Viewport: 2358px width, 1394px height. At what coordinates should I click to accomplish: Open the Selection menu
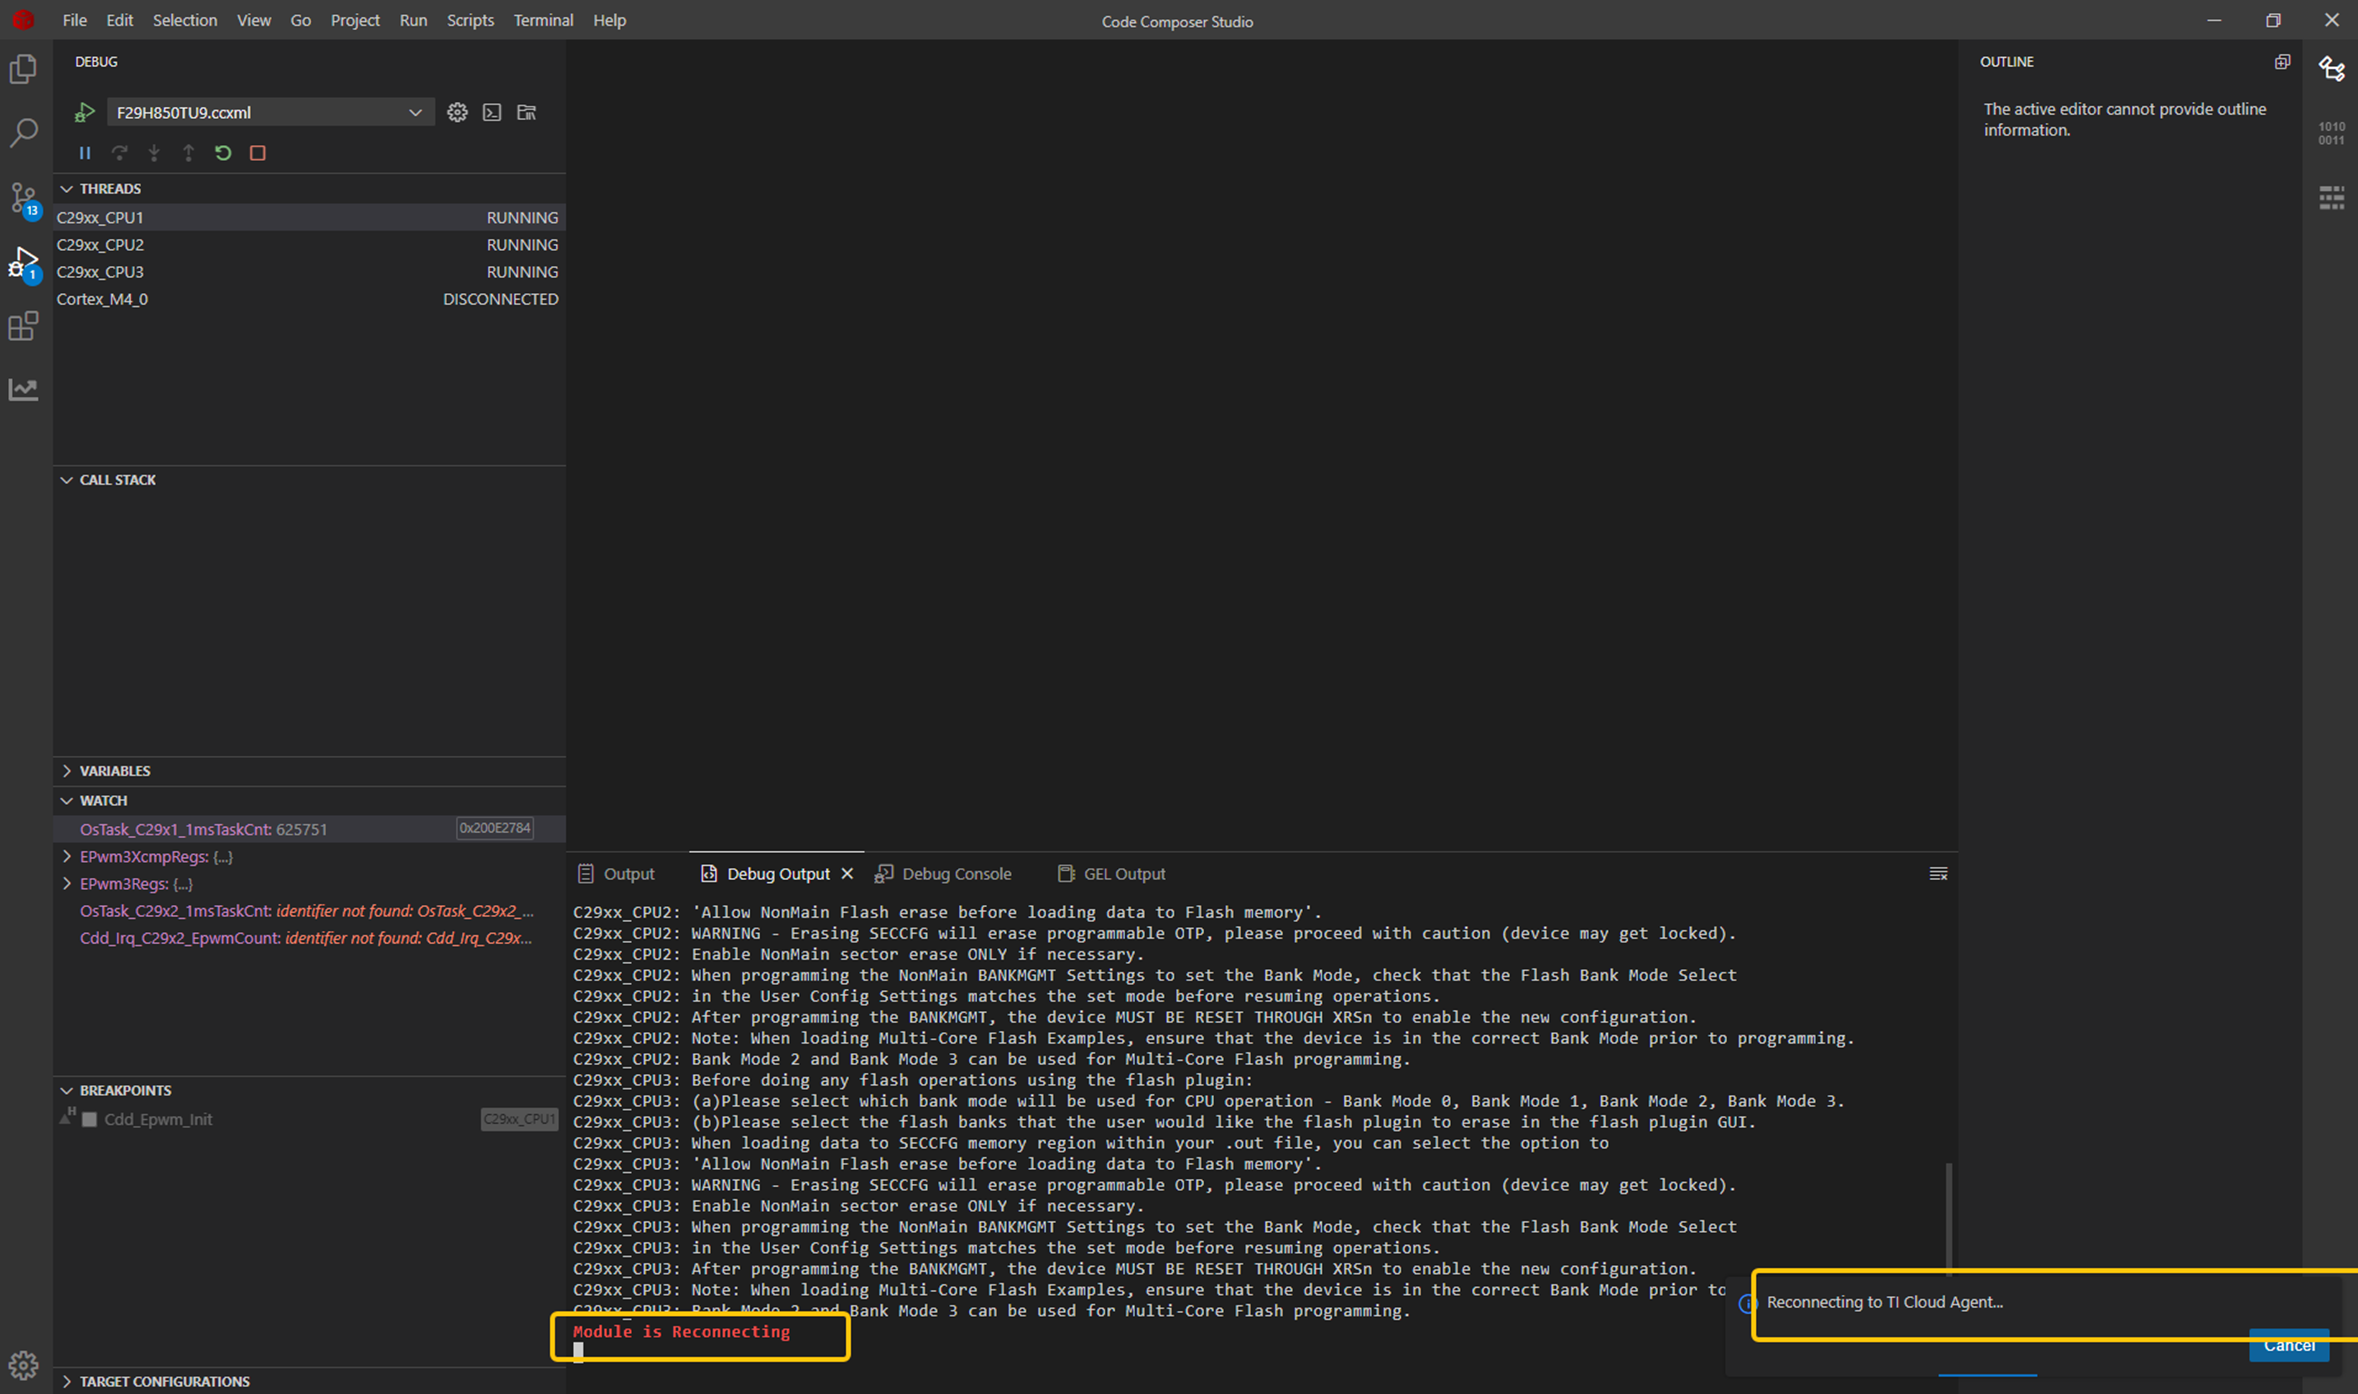pyautogui.click(x=185, y=20)
